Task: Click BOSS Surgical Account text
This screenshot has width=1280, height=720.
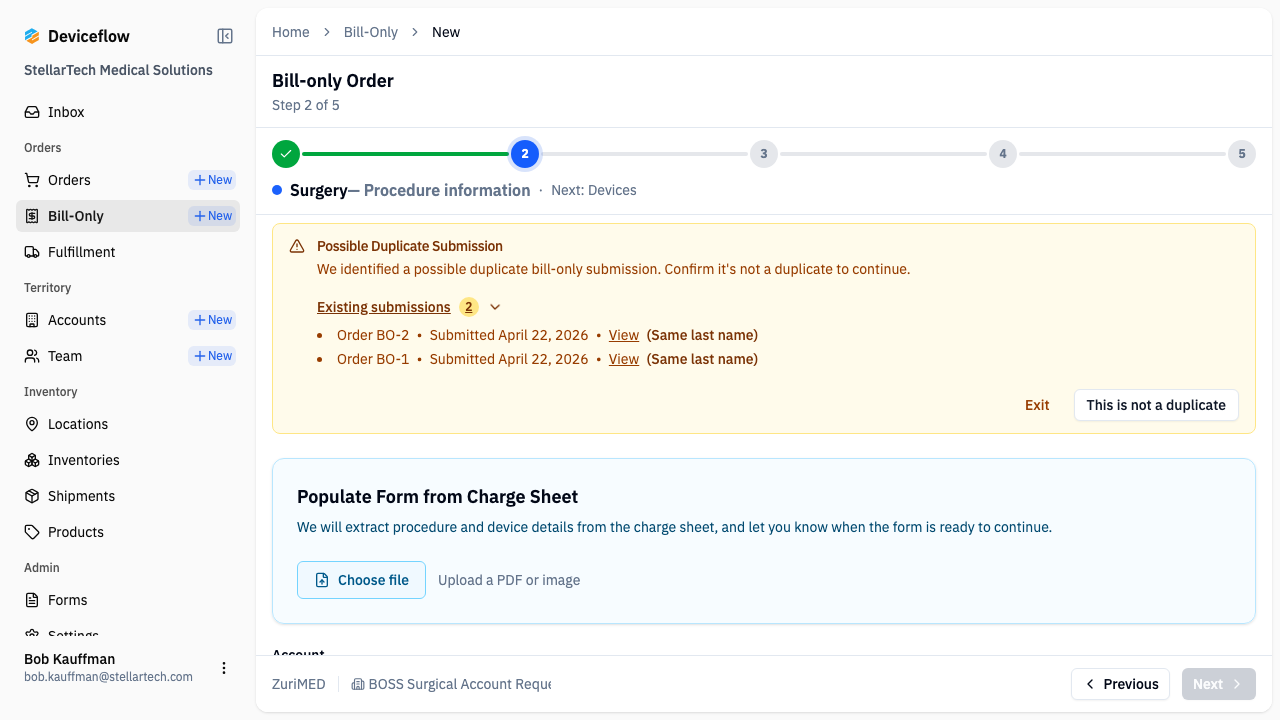Action: click(460, 684)
